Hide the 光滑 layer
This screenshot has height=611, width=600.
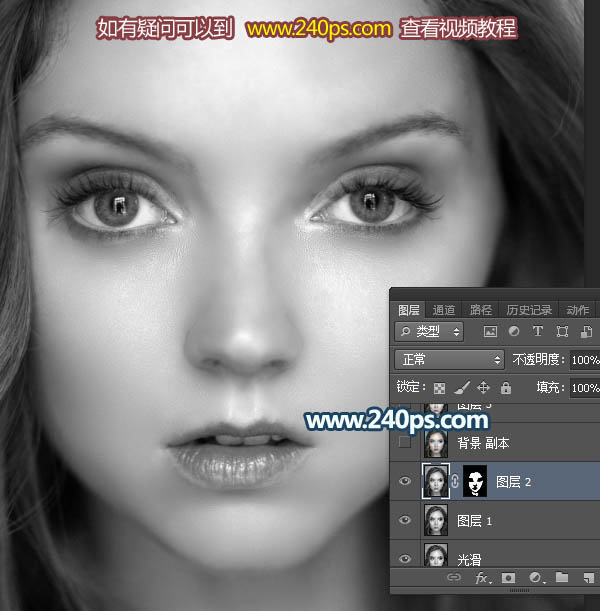coord(404,558)
